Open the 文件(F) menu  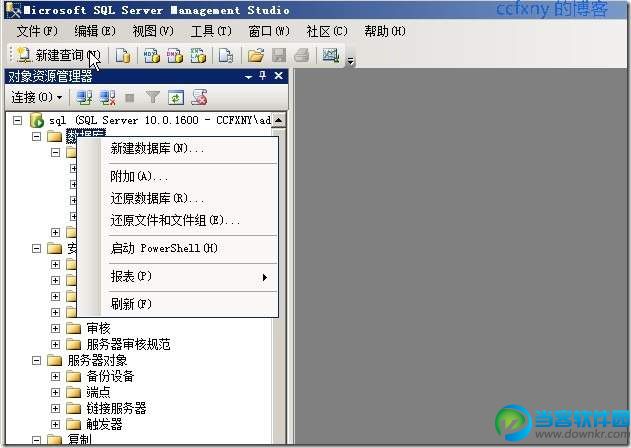point(37,31)
